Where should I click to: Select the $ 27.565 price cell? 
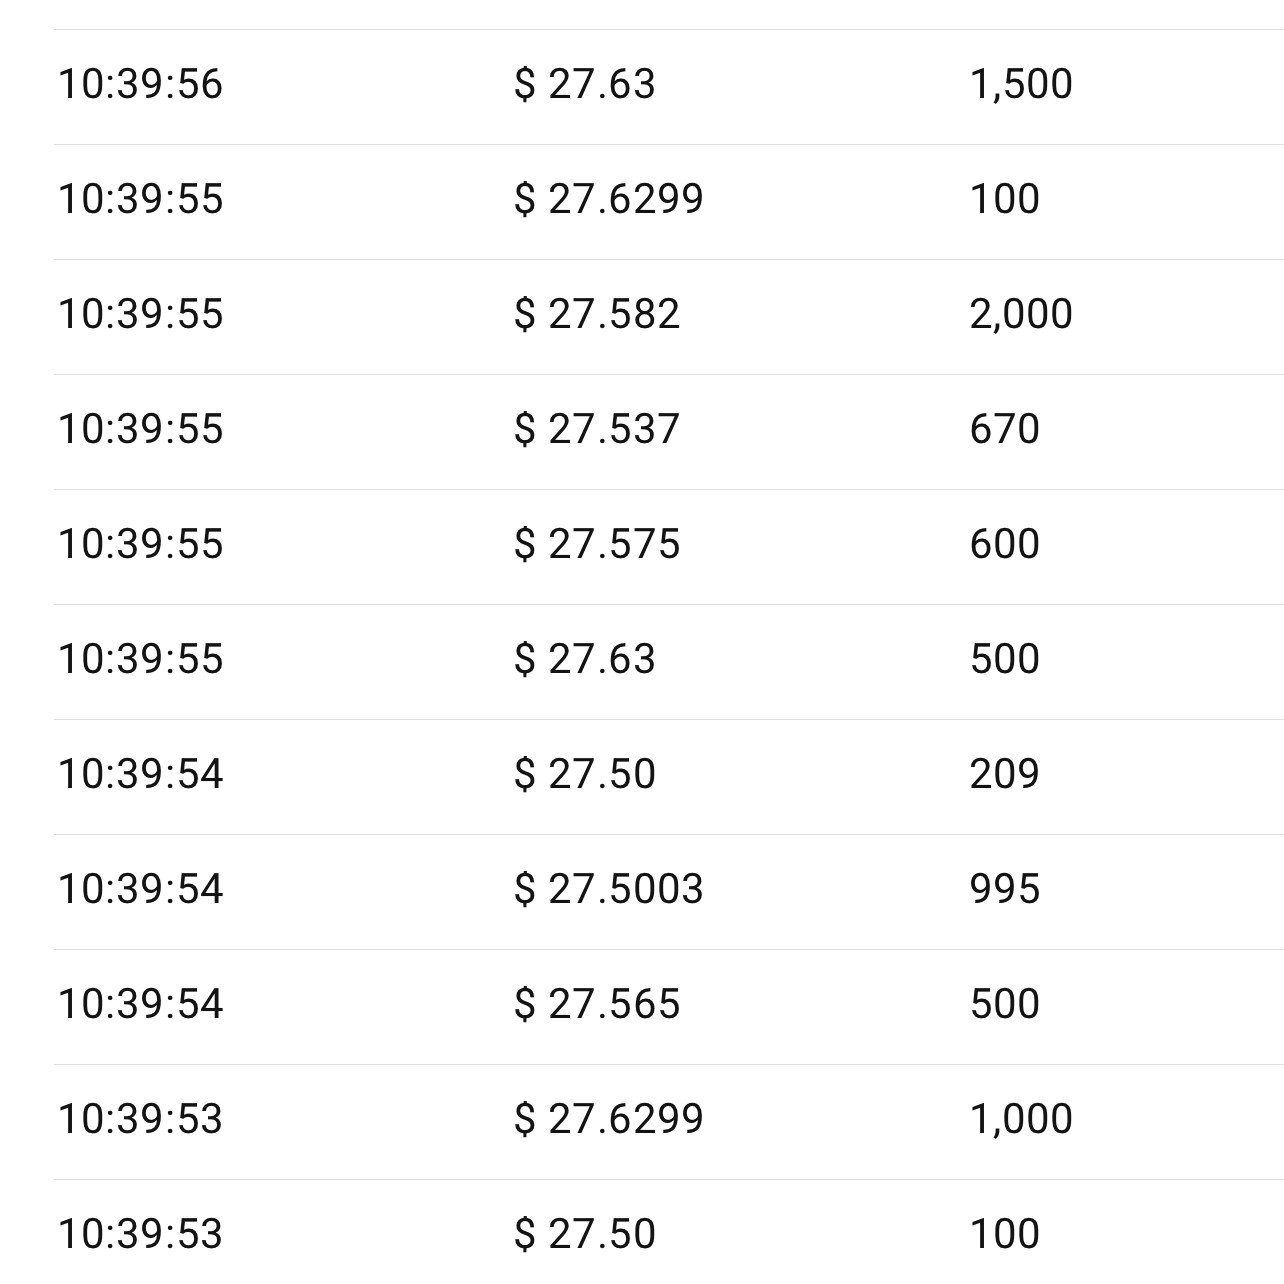click(597, 1004)
